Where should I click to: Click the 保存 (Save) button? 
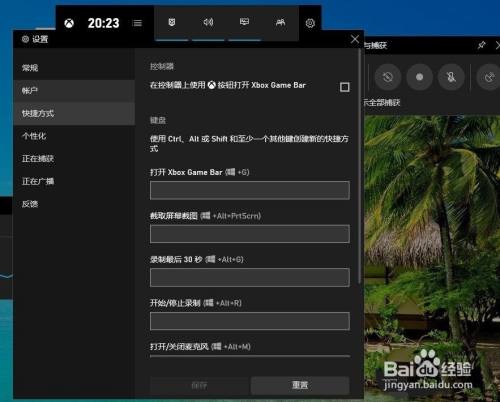[199, 386]
